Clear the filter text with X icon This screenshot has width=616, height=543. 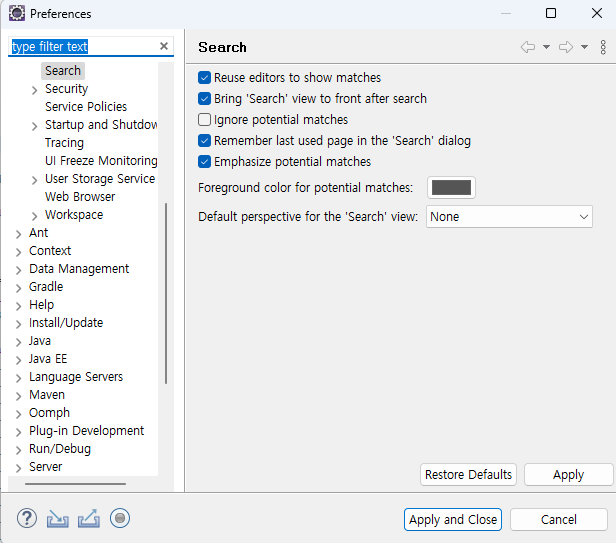[164, 46]
